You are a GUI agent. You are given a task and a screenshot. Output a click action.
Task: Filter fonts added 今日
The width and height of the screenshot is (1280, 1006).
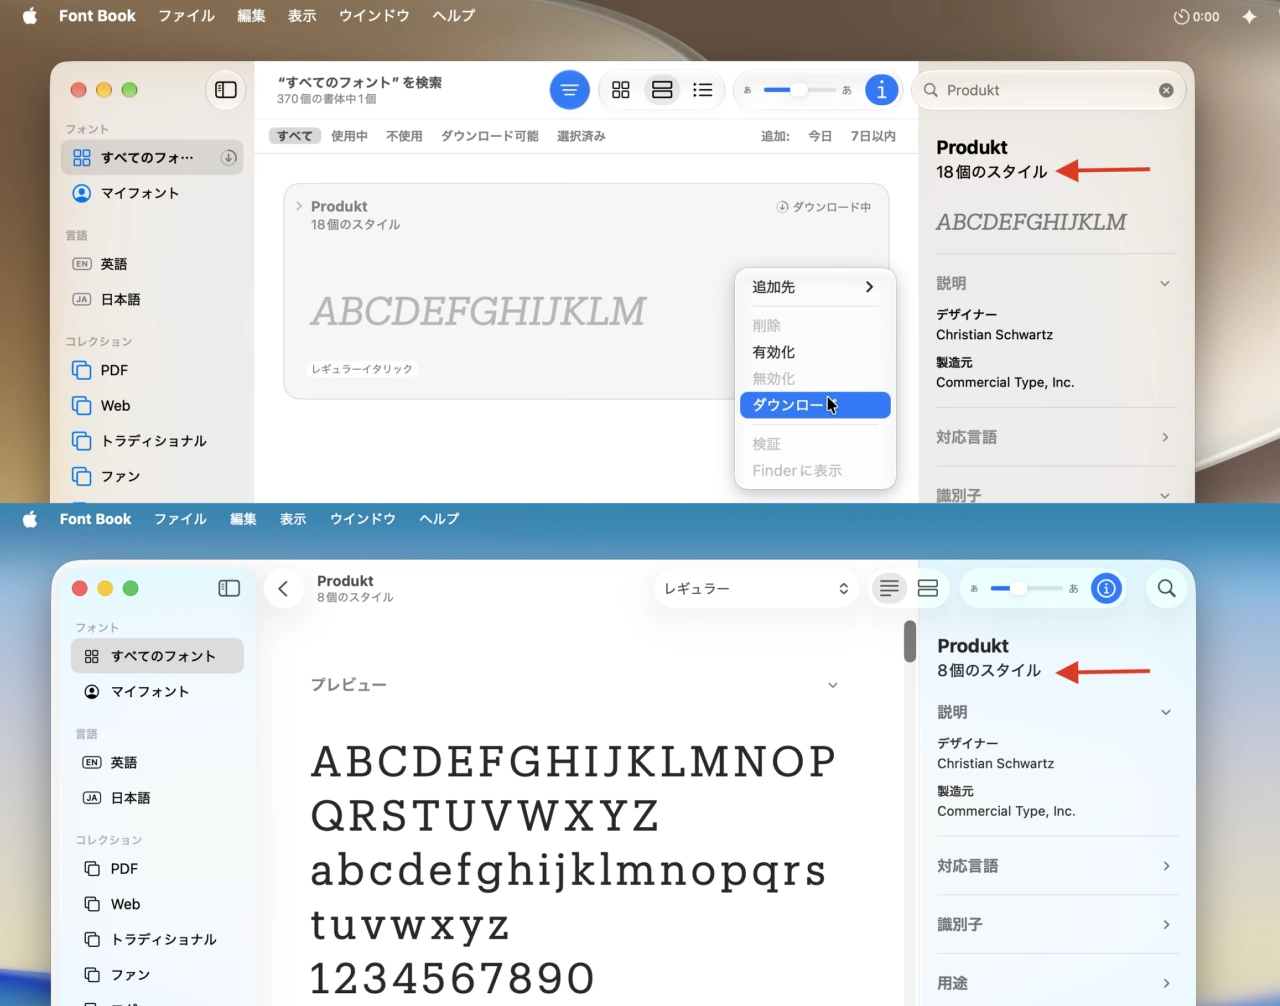click(x=820, y=136)
